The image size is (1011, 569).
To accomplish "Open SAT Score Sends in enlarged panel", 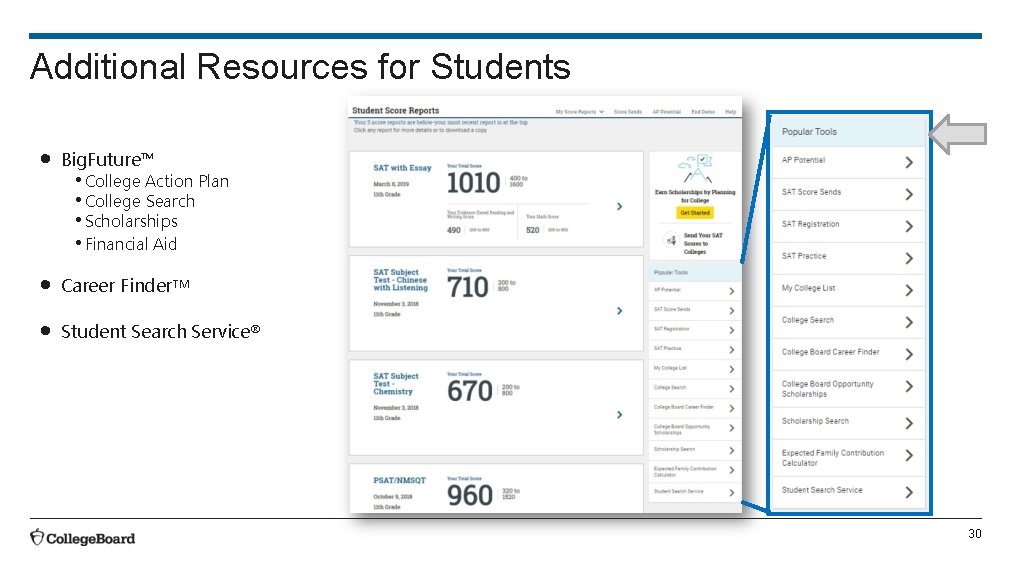I will (811, 192).
